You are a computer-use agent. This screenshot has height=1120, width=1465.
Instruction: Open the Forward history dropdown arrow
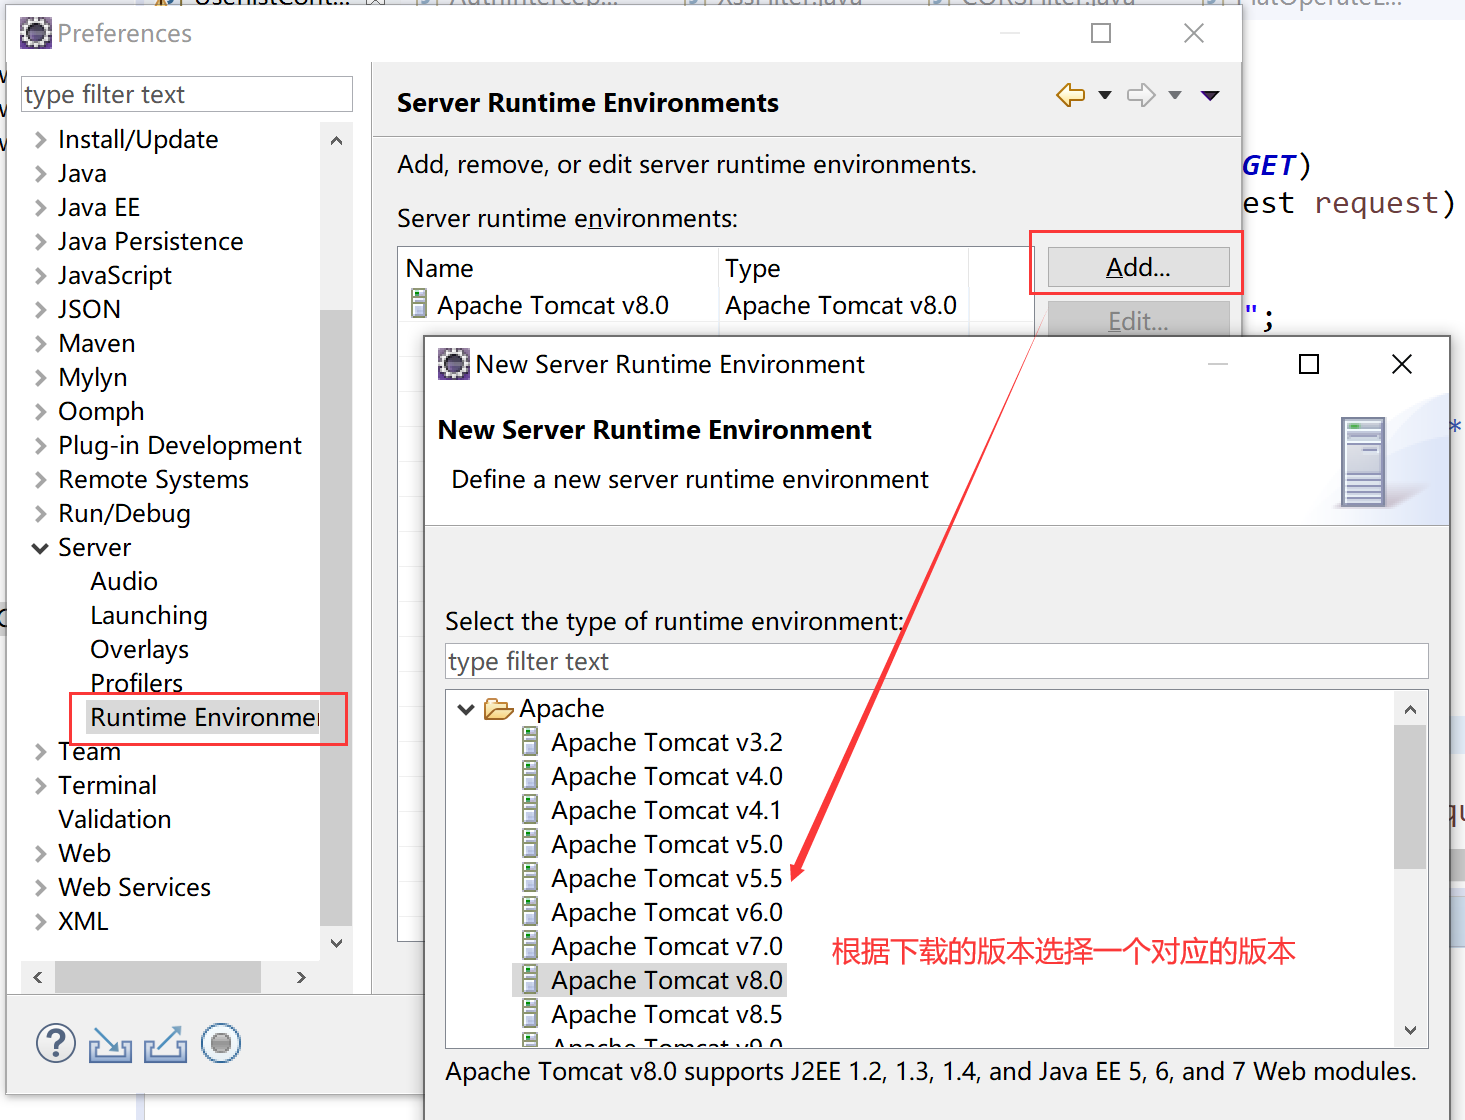[x=1175, y=95]
